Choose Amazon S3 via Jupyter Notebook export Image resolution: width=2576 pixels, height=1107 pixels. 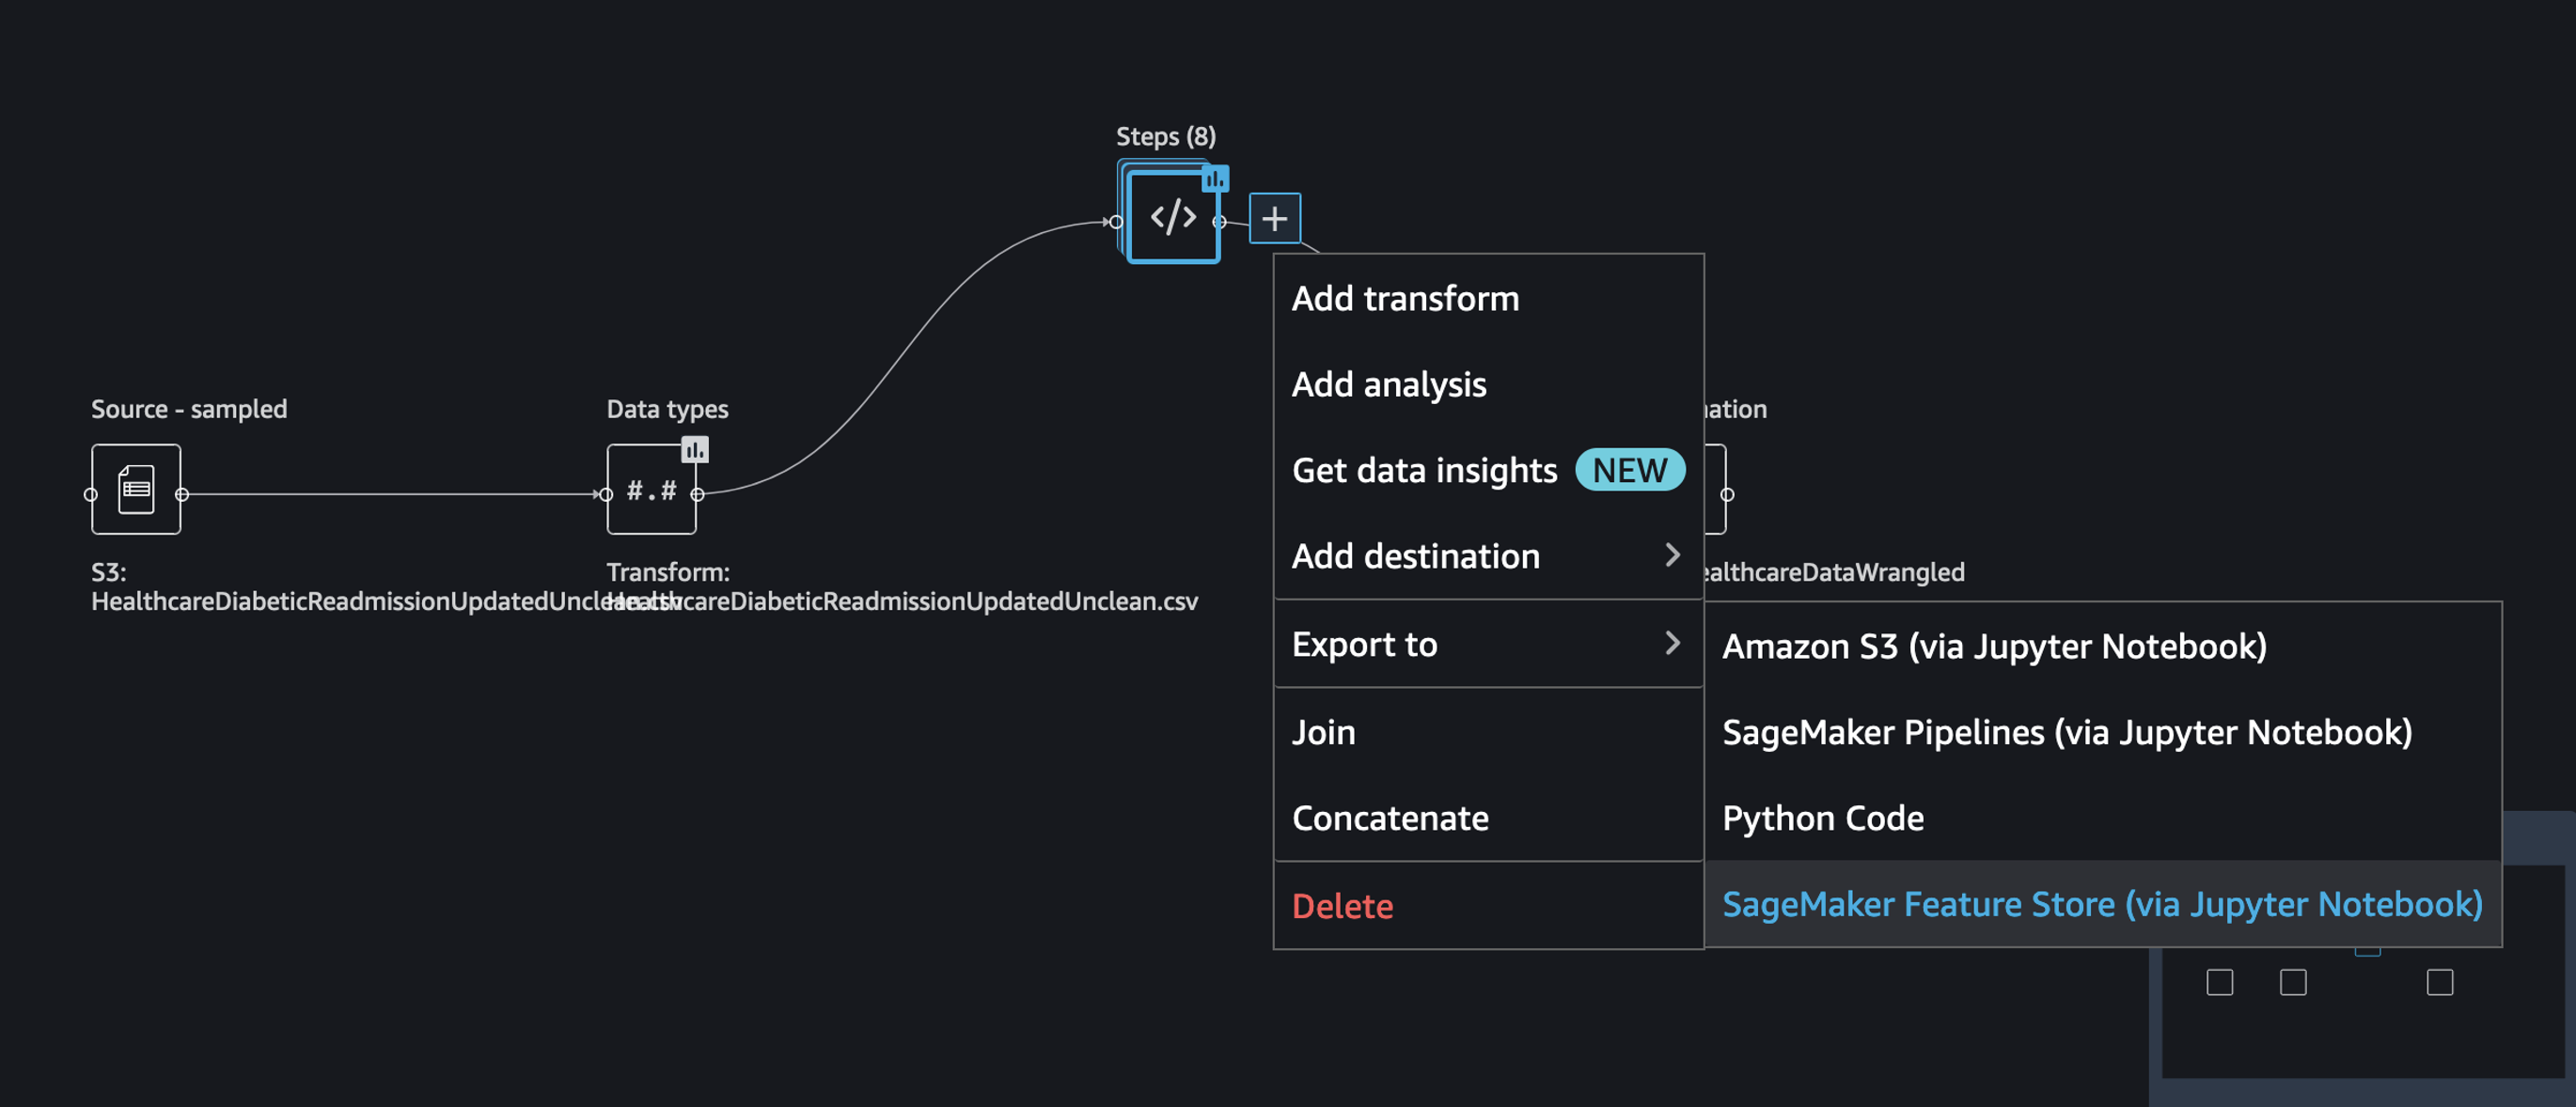[1993, 647]
